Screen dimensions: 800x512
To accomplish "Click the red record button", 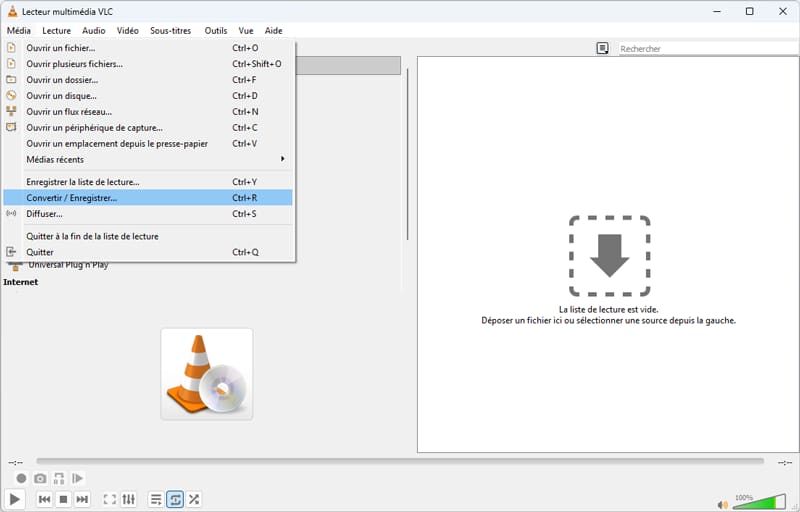I will pos(21,479).
